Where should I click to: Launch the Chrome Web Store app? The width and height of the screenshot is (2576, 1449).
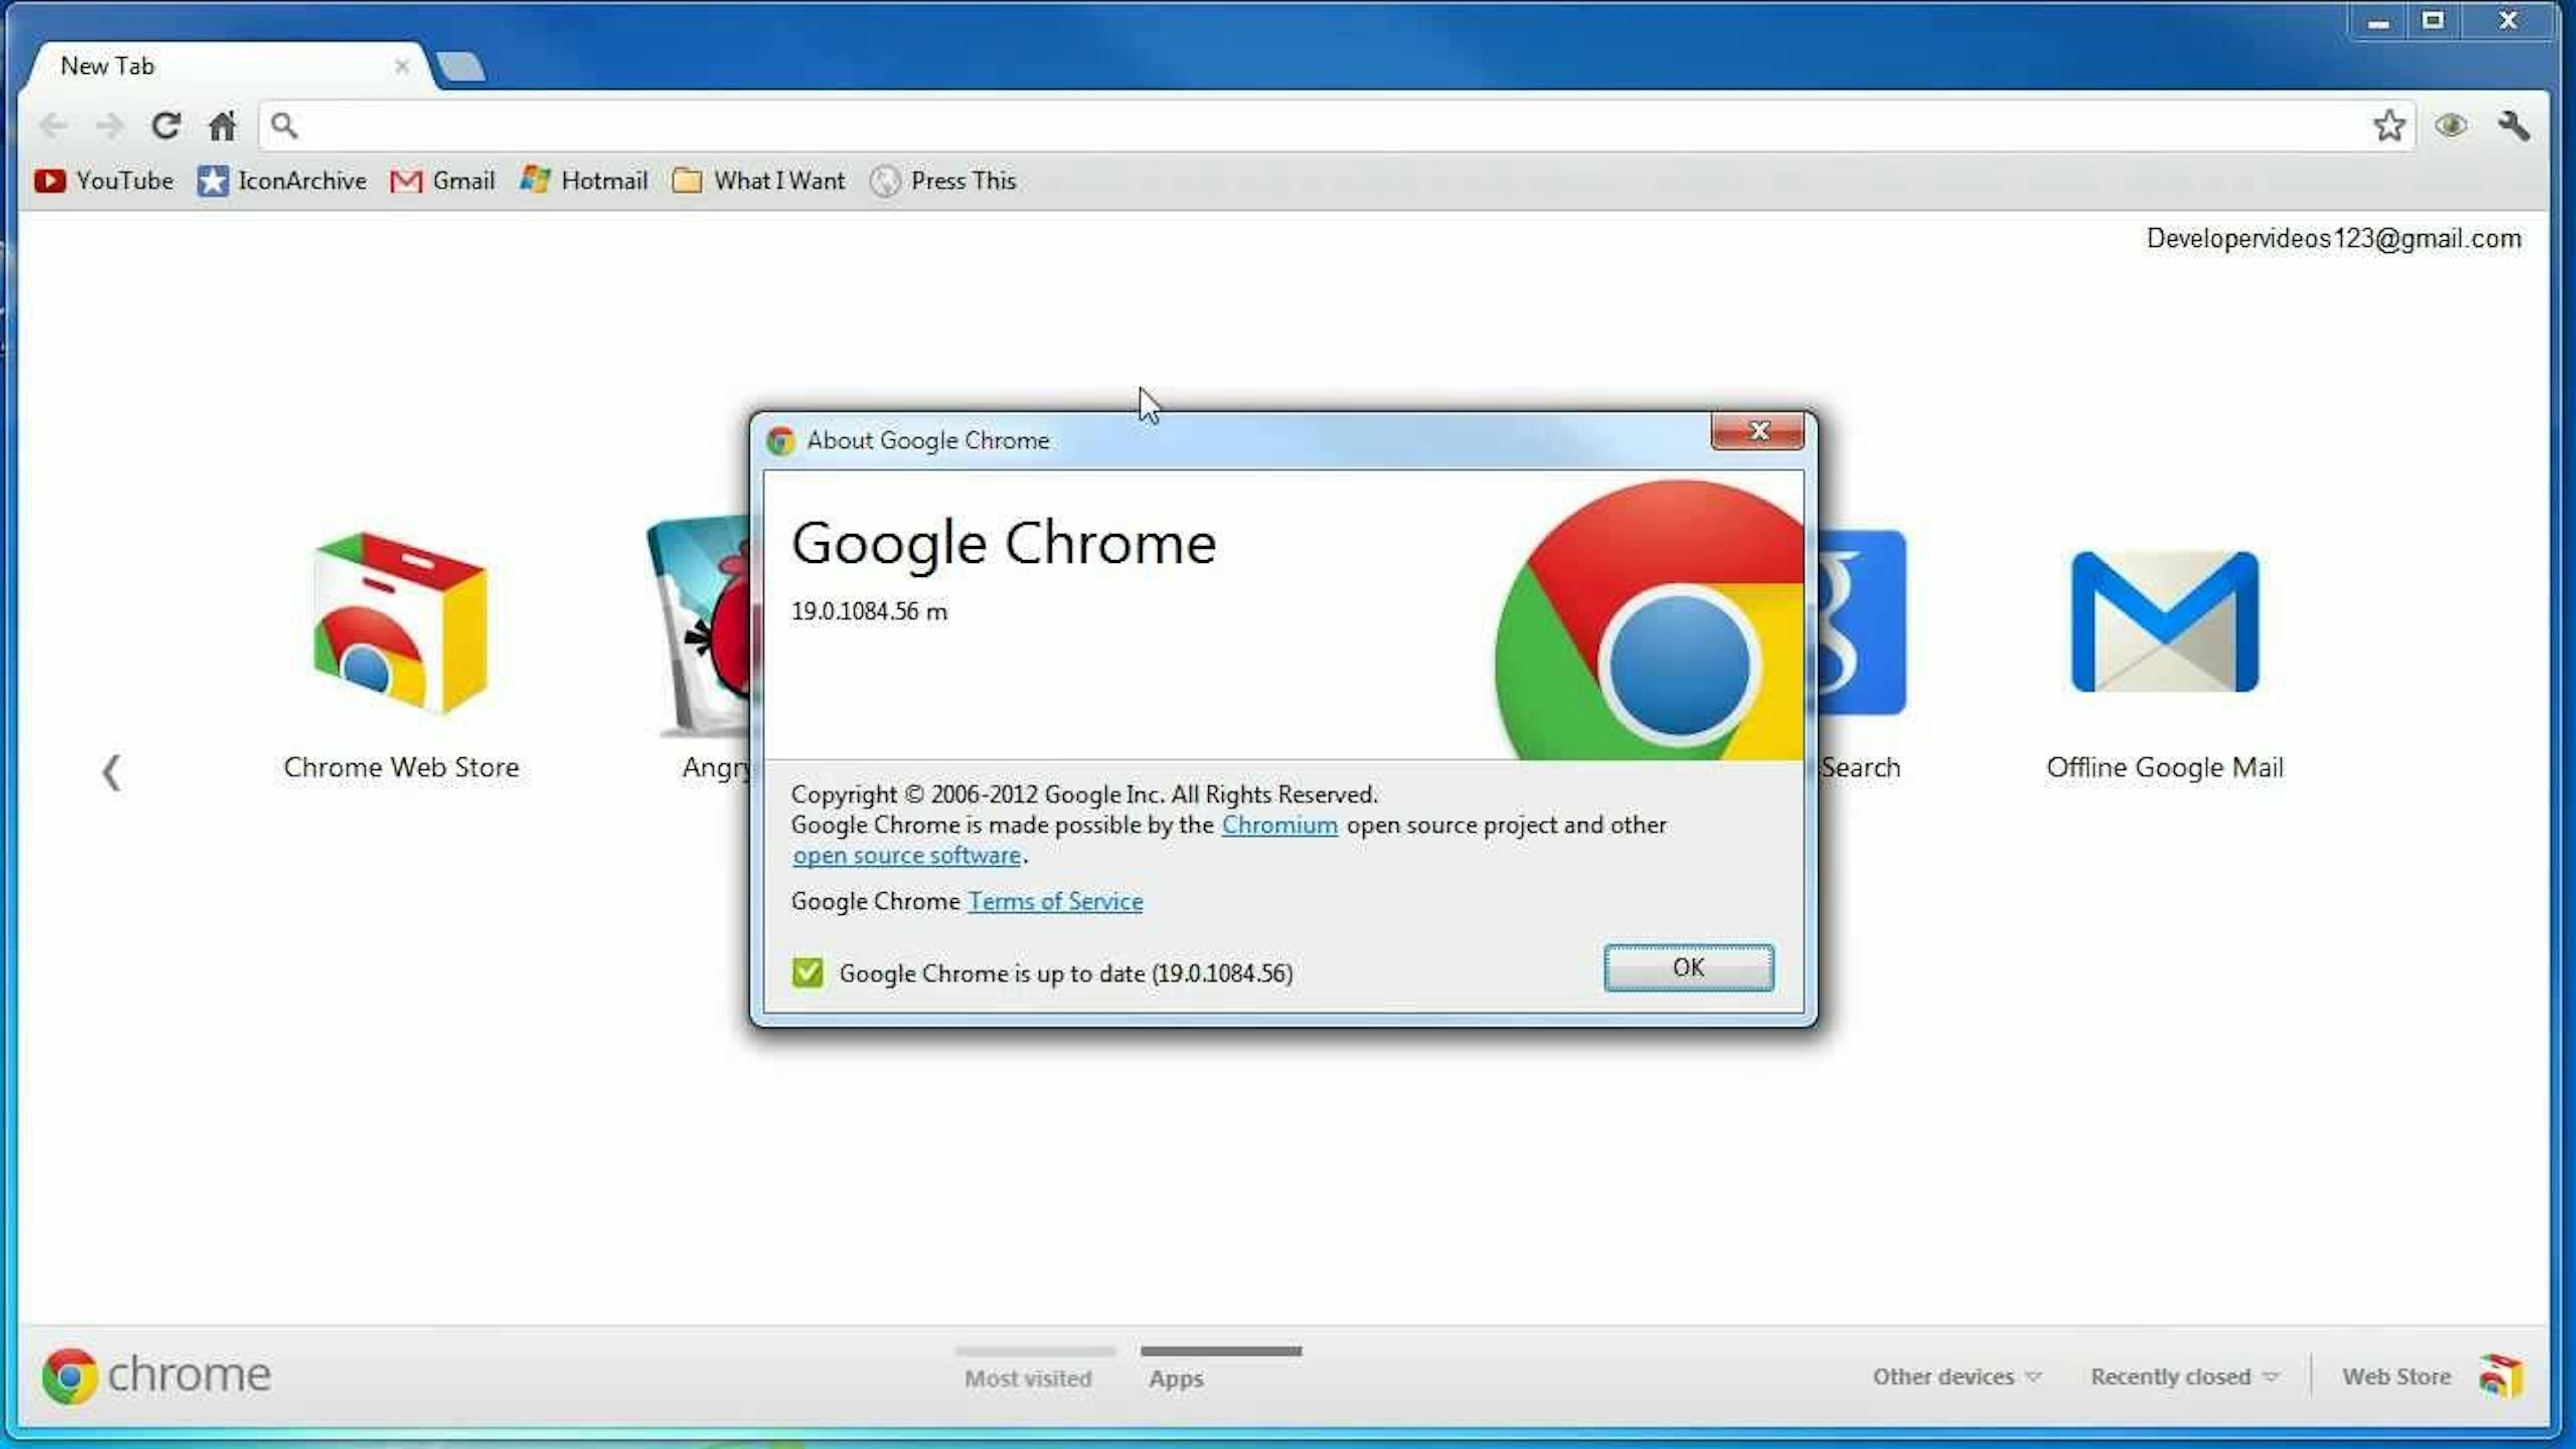click(401, 624)
